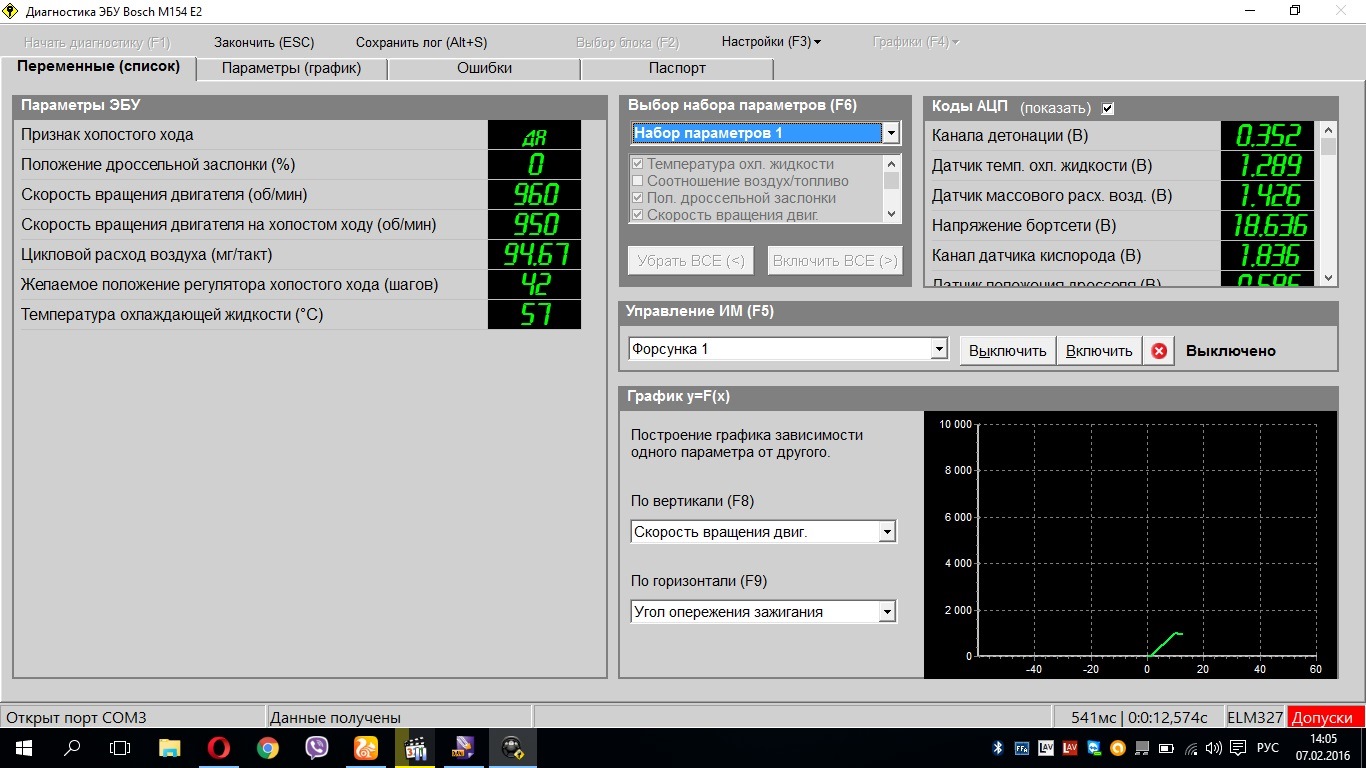The height and width of the screenshot is (768, 1366).
Task: Open Viber from the taskbar
Action: (x=317, y=748)
